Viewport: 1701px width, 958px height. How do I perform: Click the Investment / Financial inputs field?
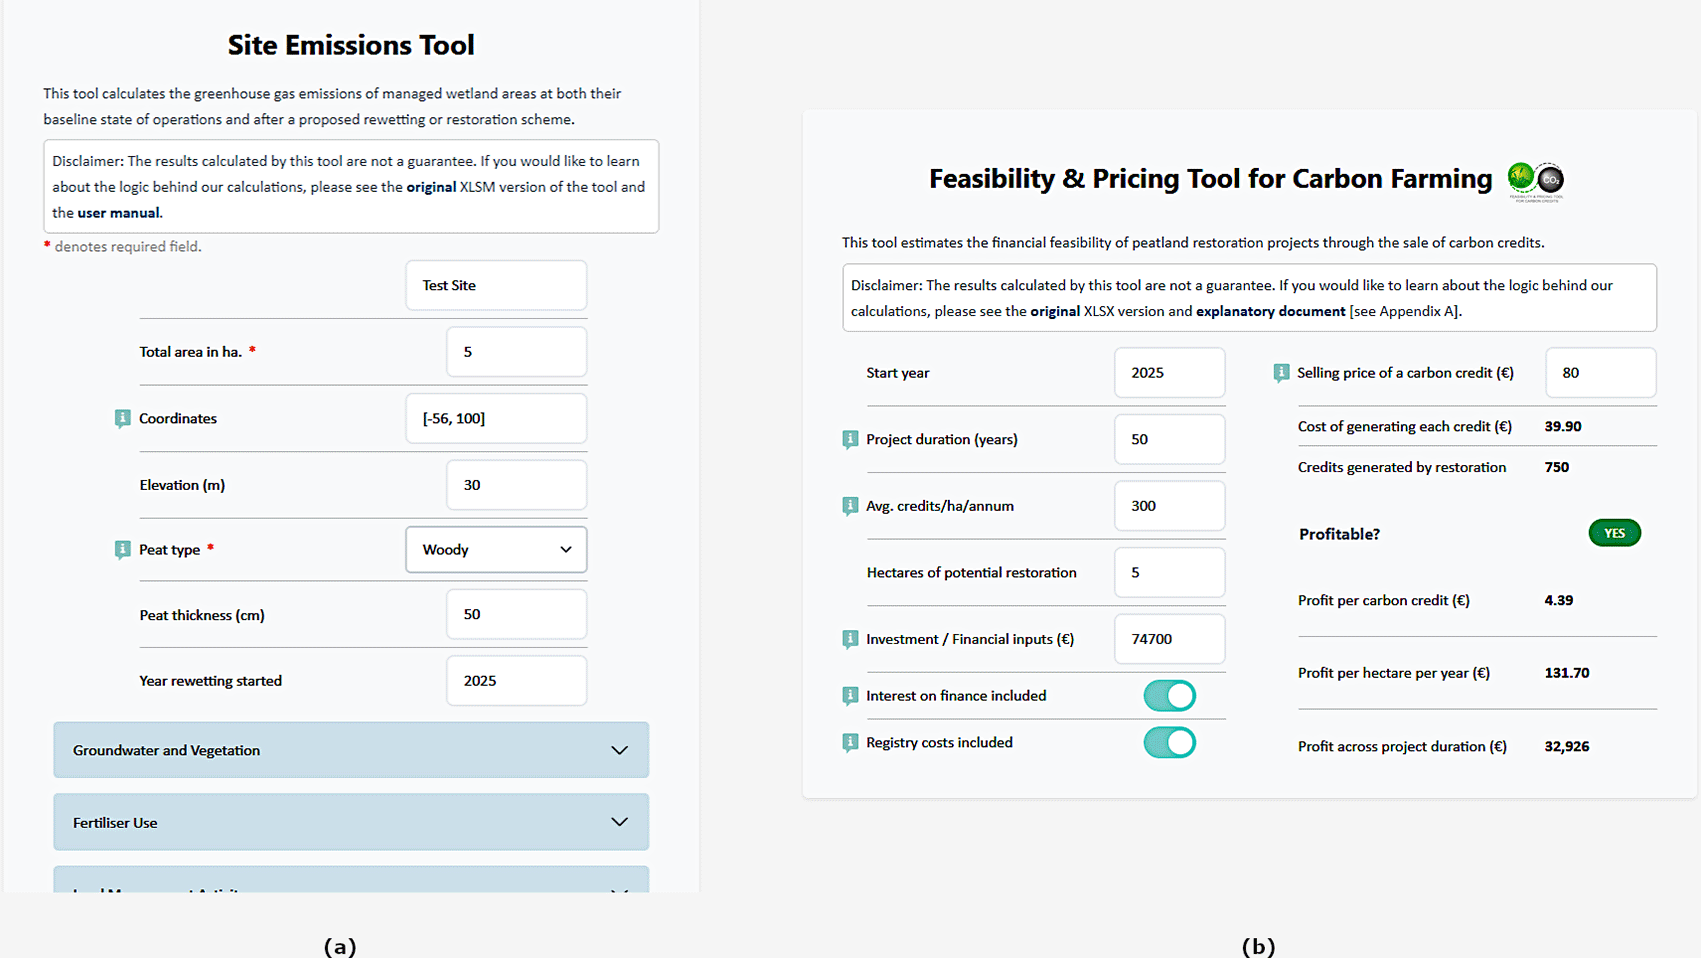pyautogui.click(x=1170, y=639)
